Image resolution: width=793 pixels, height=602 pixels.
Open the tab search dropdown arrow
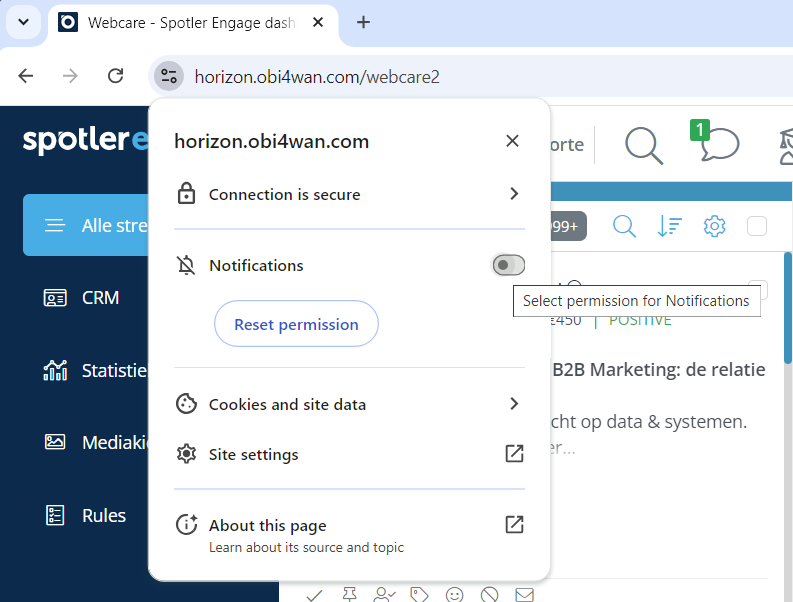tap(23, 22)
